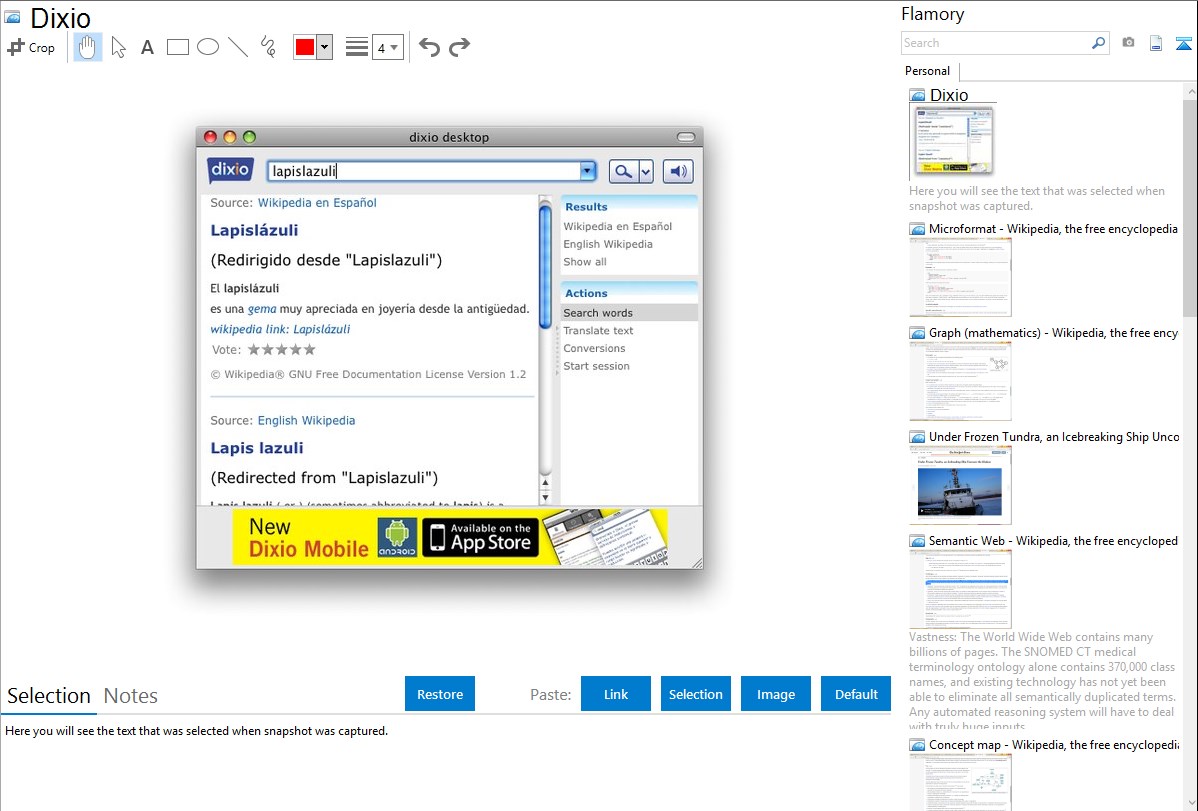Select 'Translate text' under Actions
1198x811 pixels.
tap(598, 330)
